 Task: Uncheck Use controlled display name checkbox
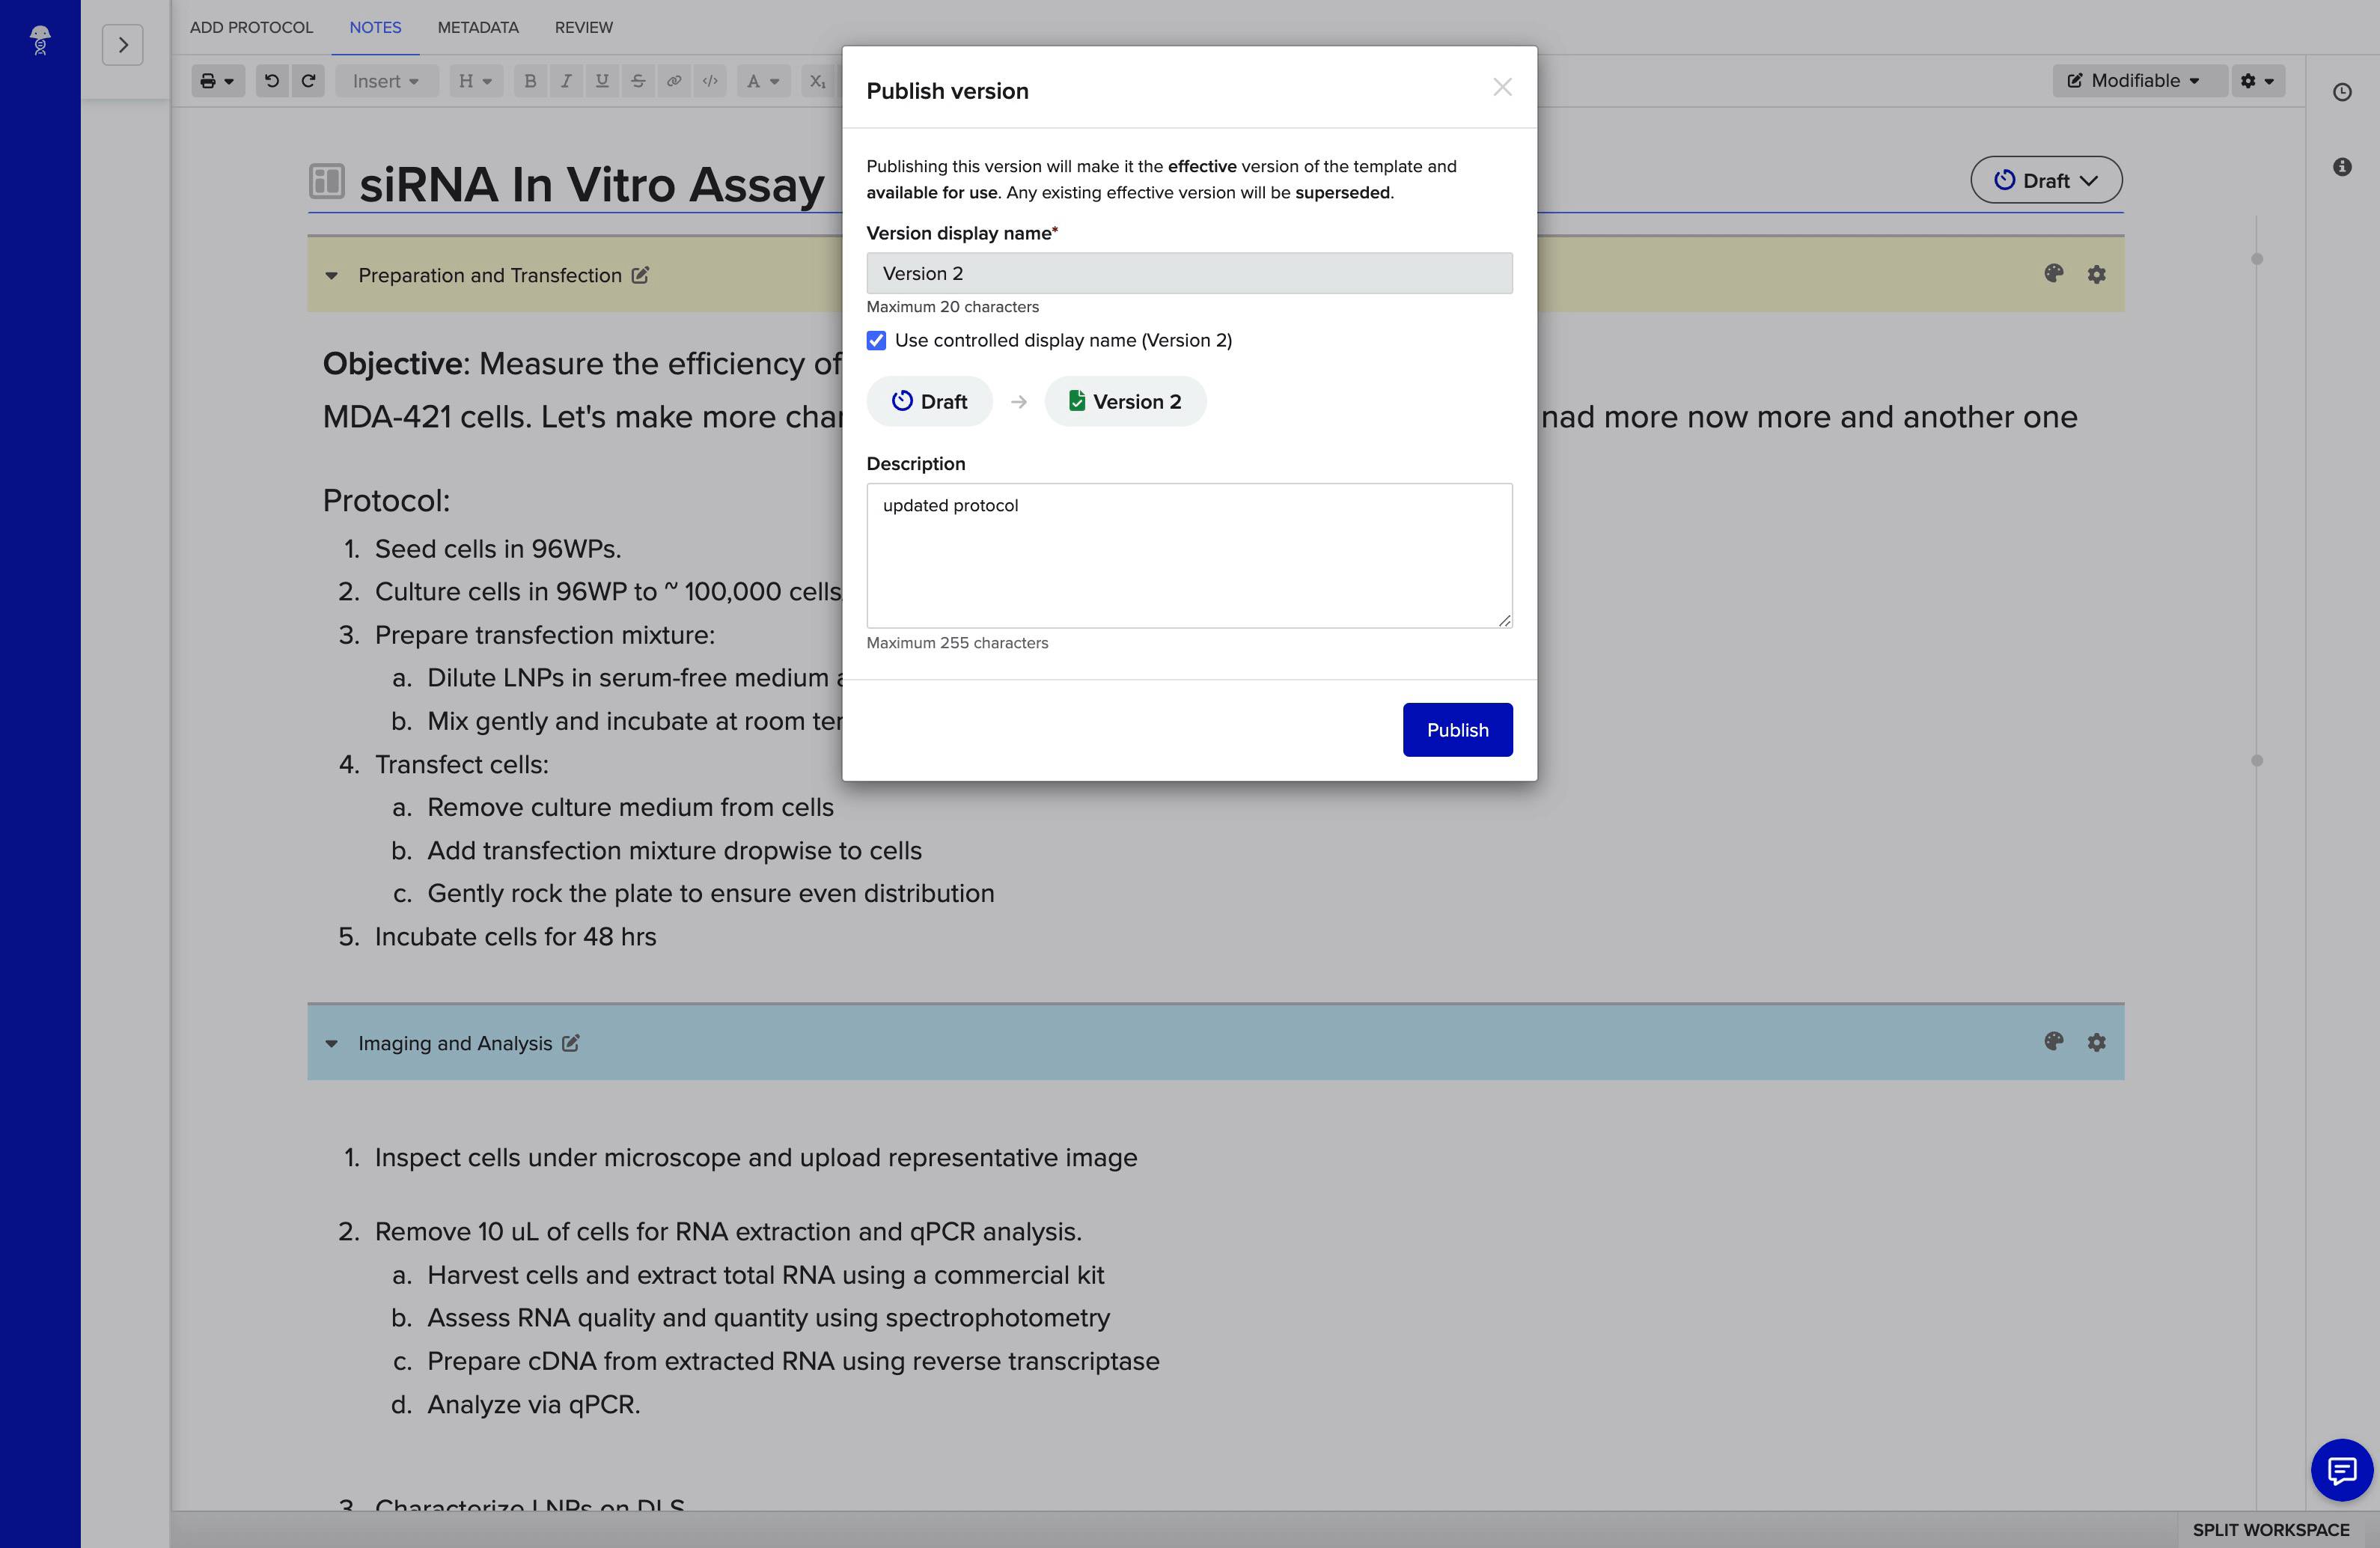tap(876, 341)
